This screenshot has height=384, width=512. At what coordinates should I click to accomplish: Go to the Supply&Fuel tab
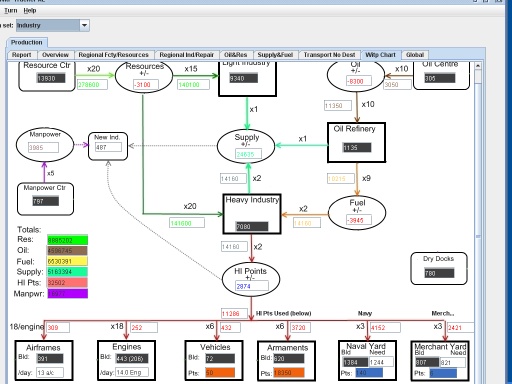tap(275, 55)
